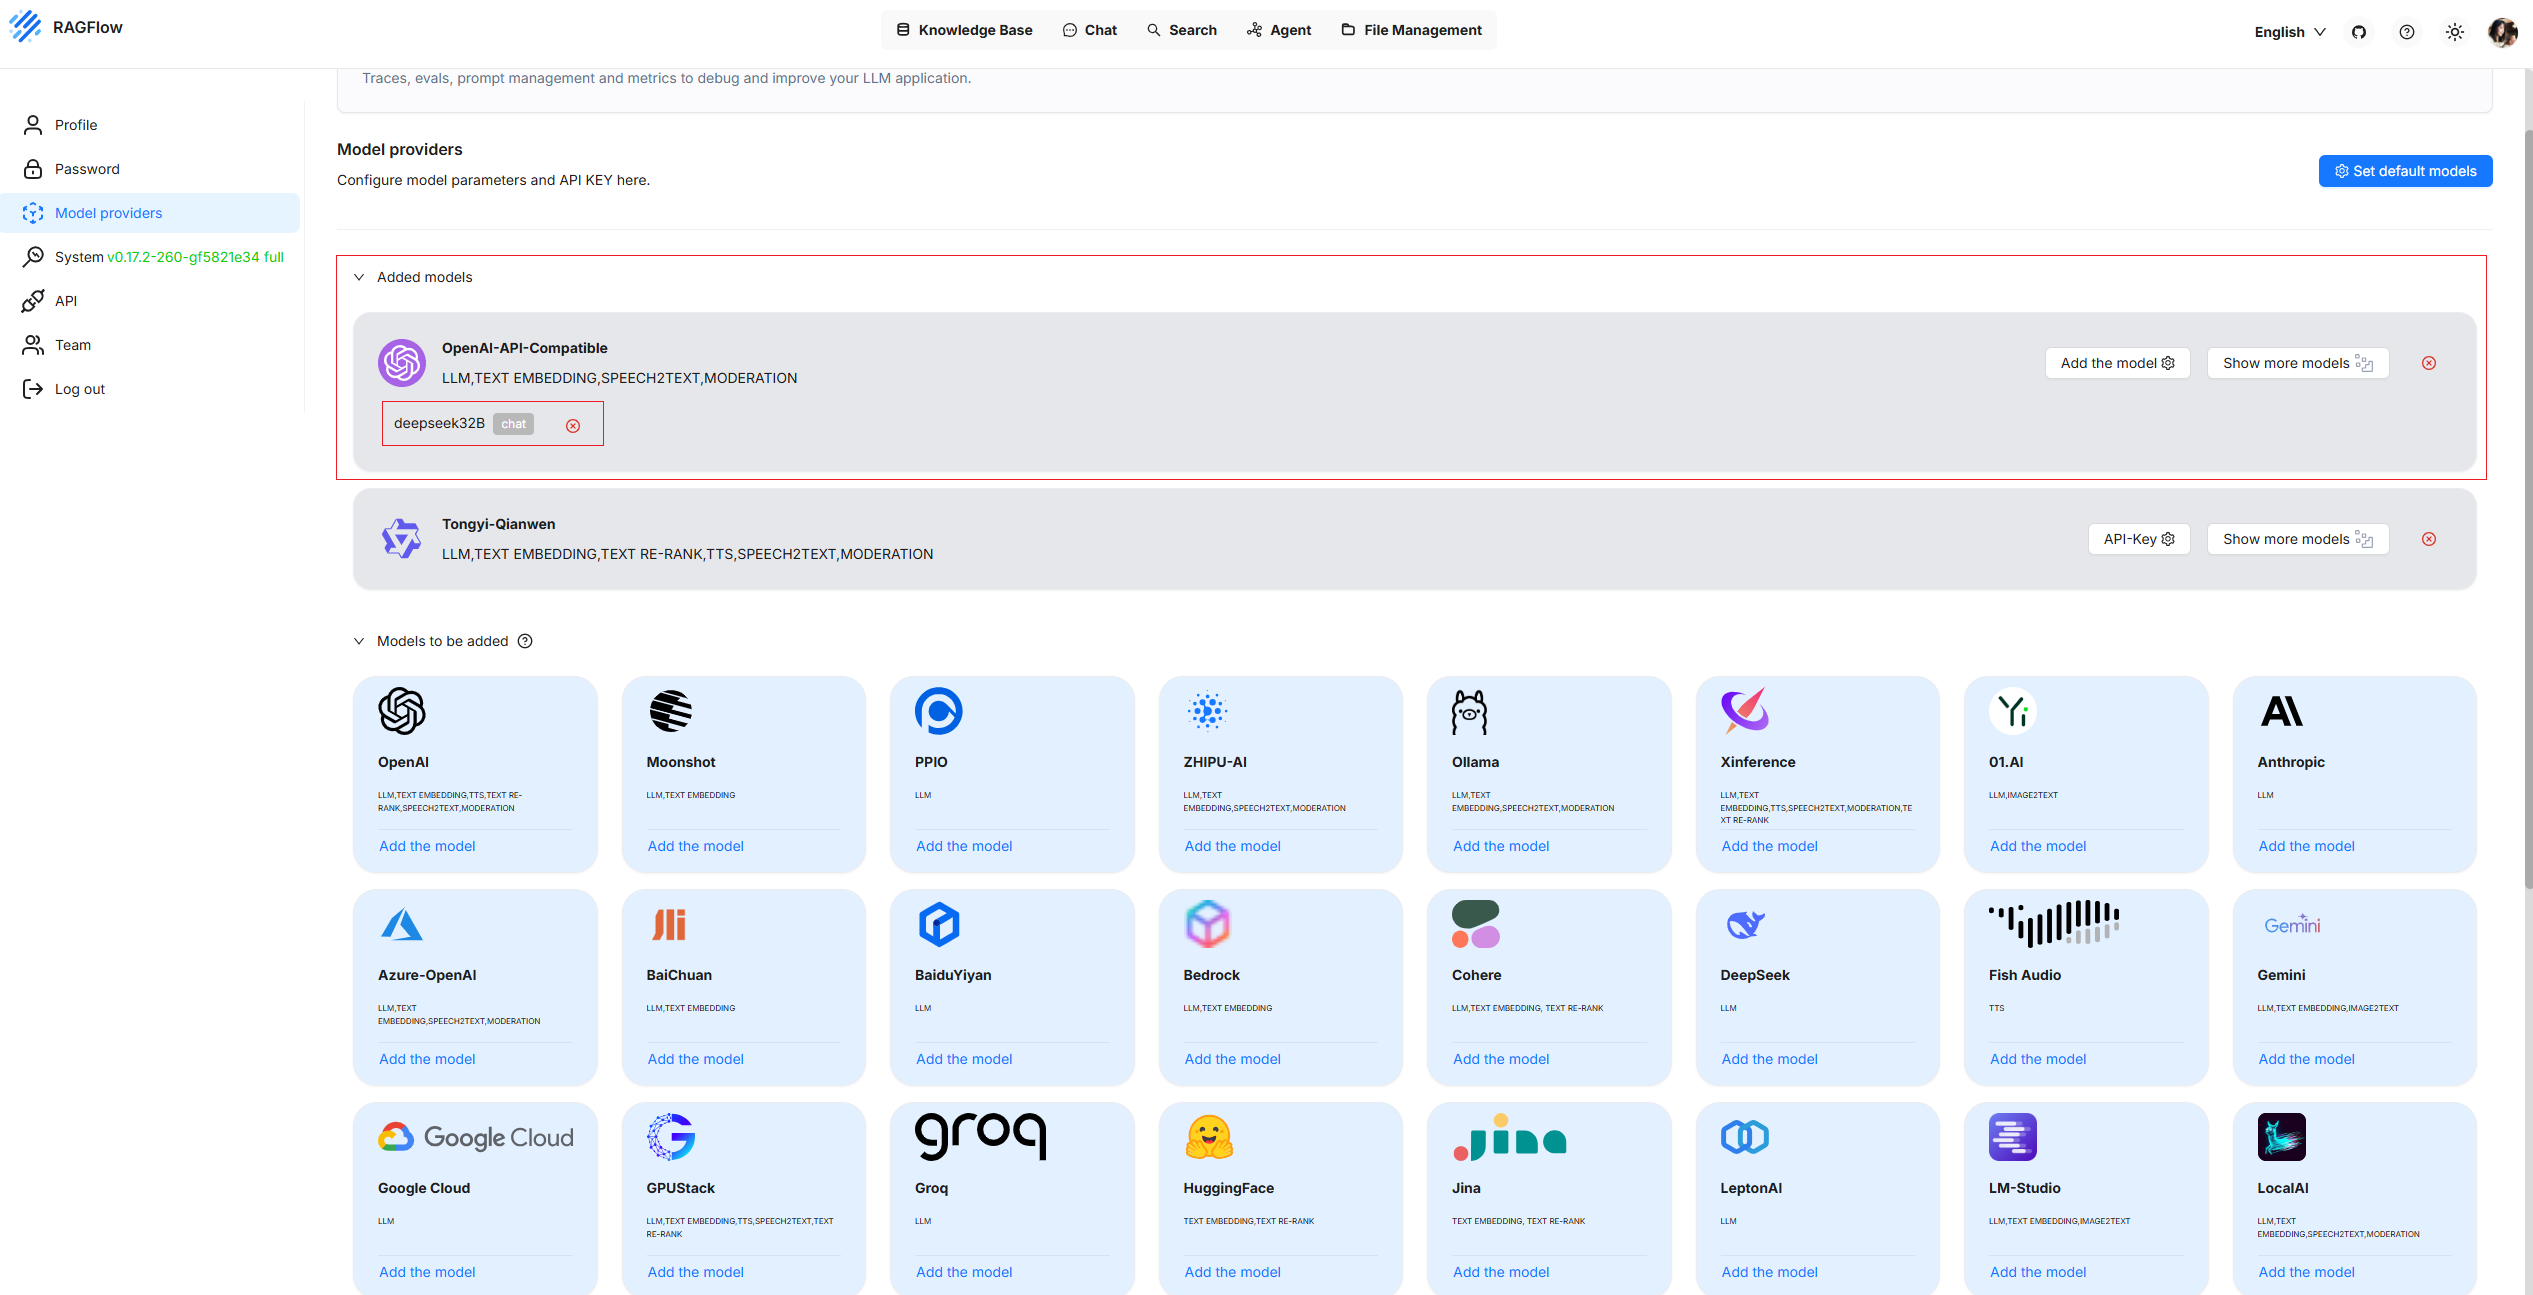Click Log out in the sidebar
Viewport: 2533px width, 1295px height.
click(150, 389)
